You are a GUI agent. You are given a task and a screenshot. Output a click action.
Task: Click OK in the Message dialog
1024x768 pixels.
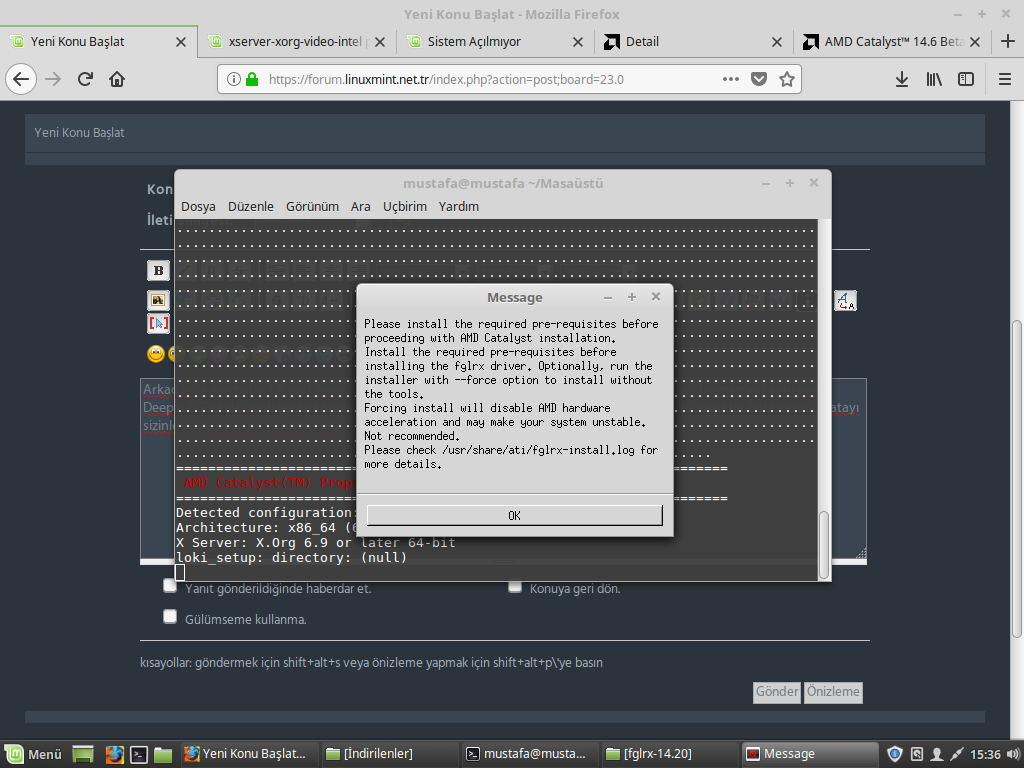pos(515,515)
